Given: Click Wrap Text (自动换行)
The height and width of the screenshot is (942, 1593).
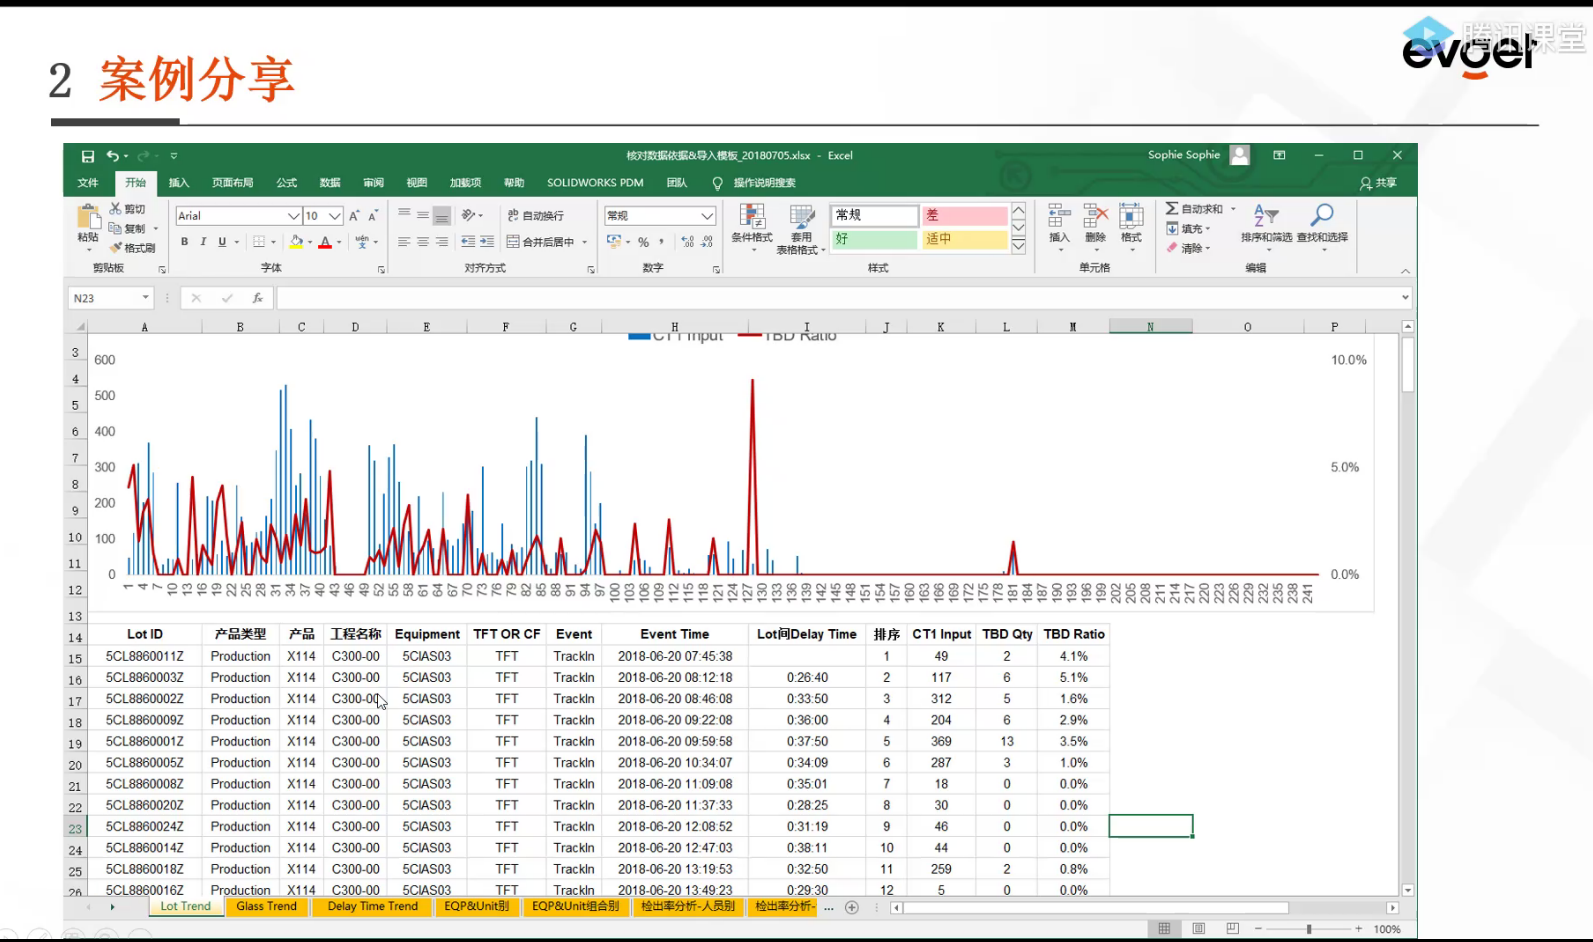Looking at the screenshot, I should click(536, 215).
